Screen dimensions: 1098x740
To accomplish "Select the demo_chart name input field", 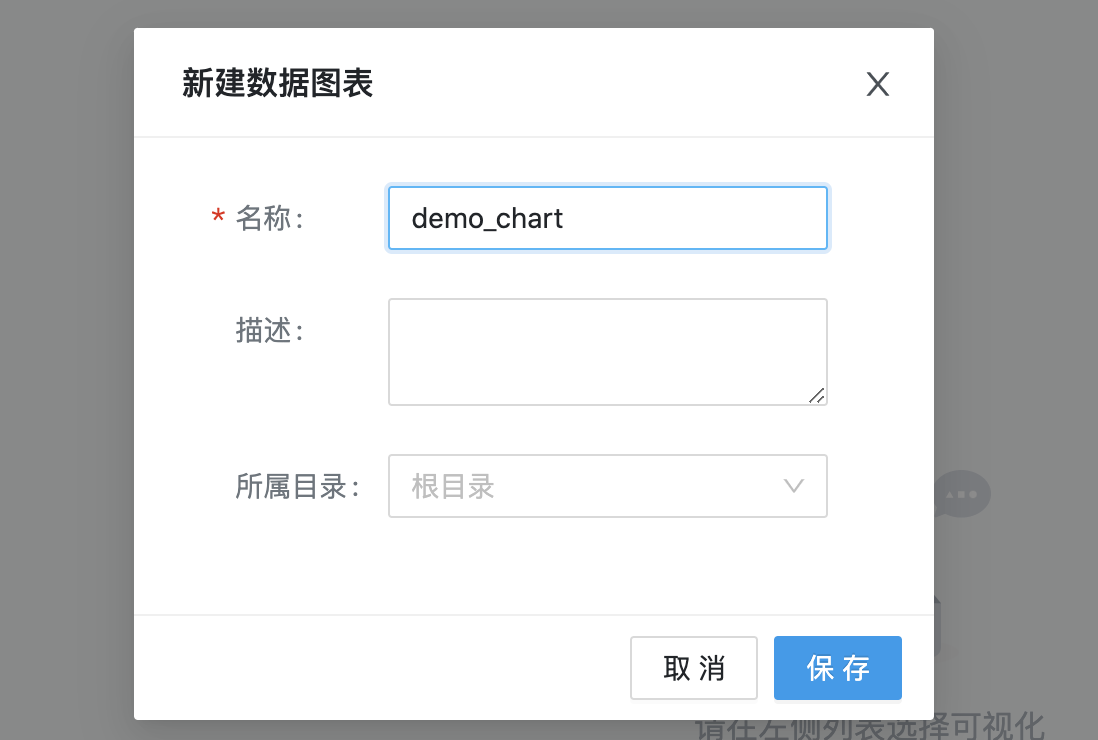I will pos(607,218).
